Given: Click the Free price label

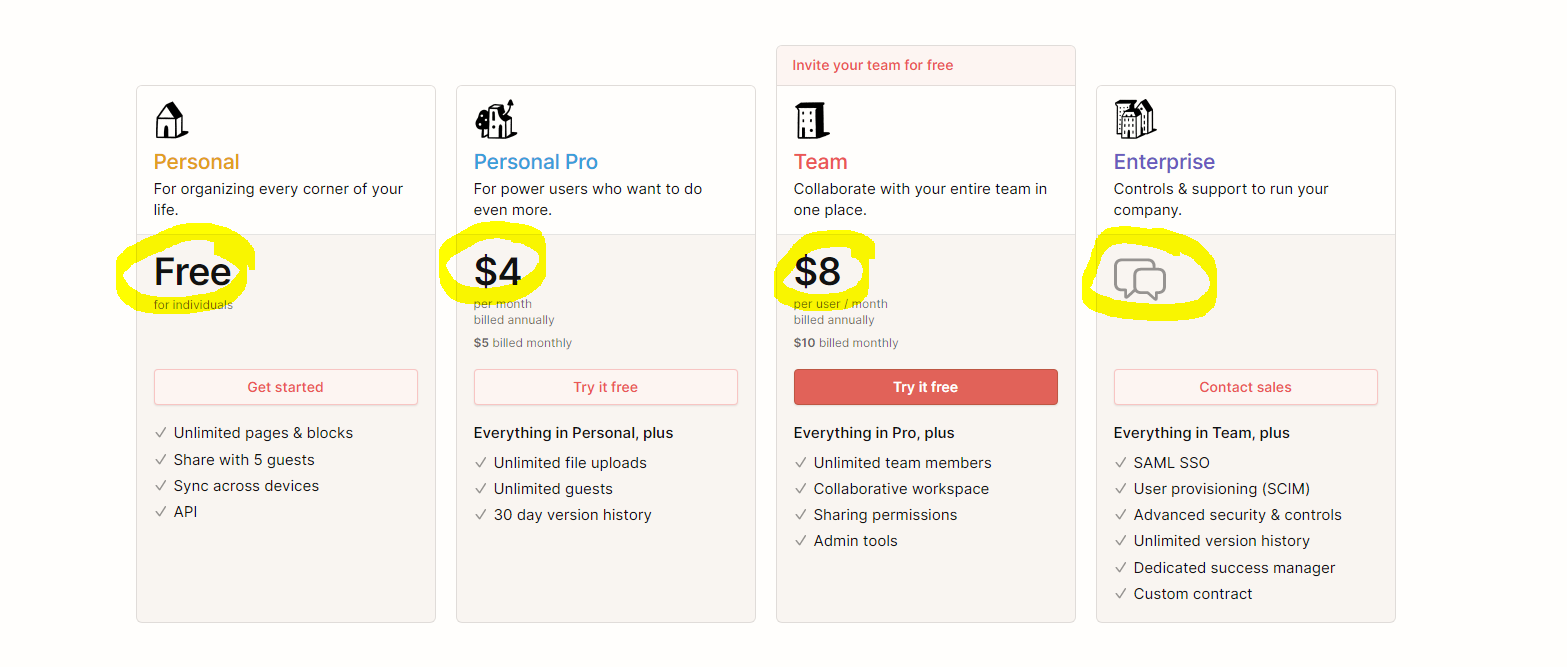Looking at the screenshot, I should click(193, 272).
